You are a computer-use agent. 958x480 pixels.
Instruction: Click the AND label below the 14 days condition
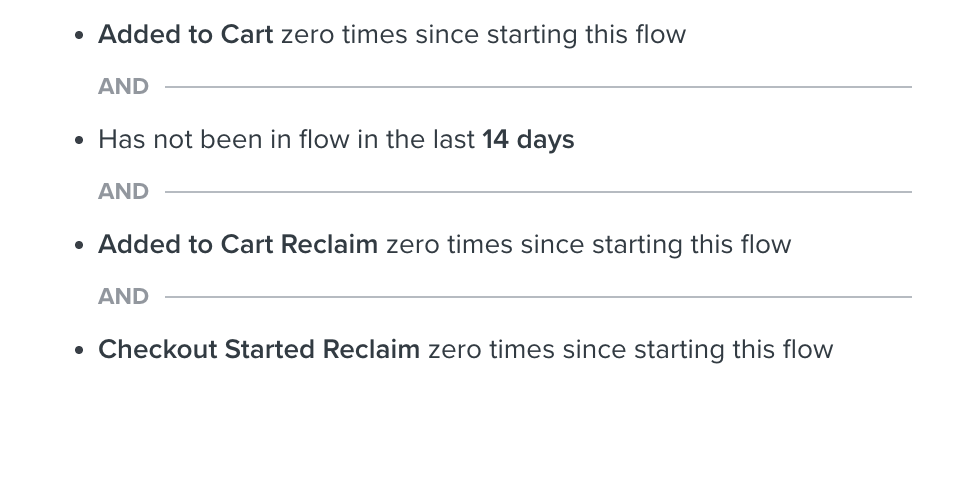[x=123, y=192]
